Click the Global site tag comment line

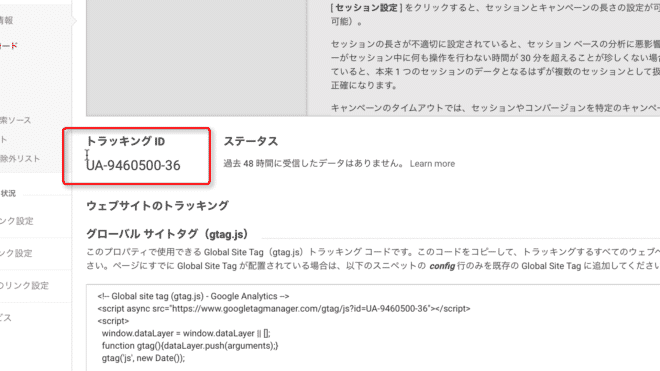click(193, 296)
